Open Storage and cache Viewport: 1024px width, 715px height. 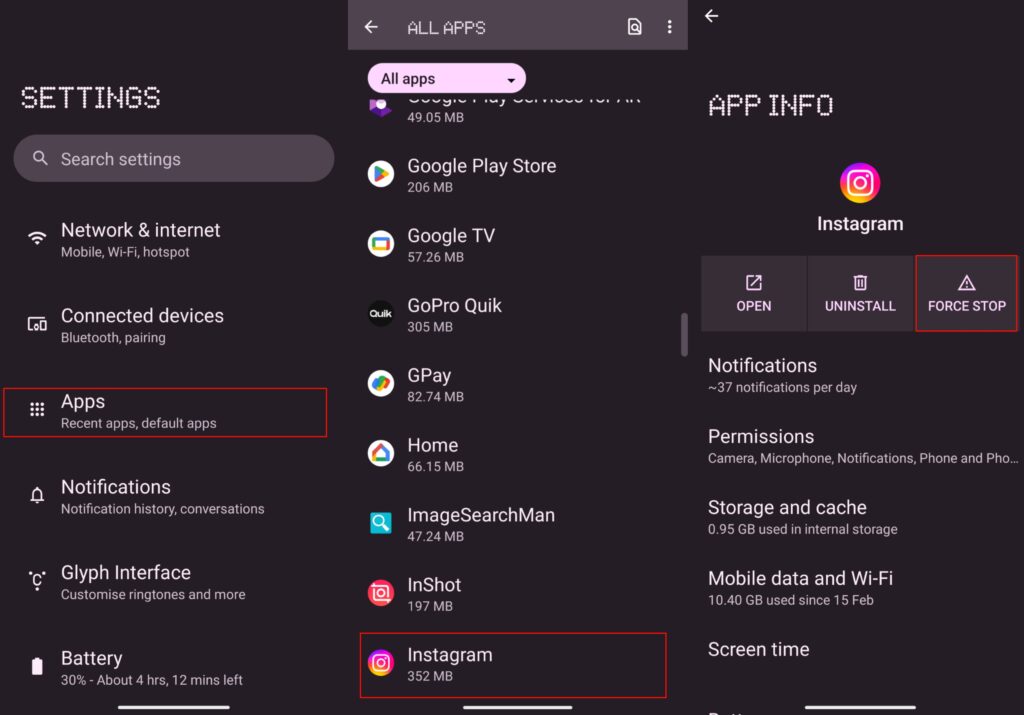[x=859, y=518]
